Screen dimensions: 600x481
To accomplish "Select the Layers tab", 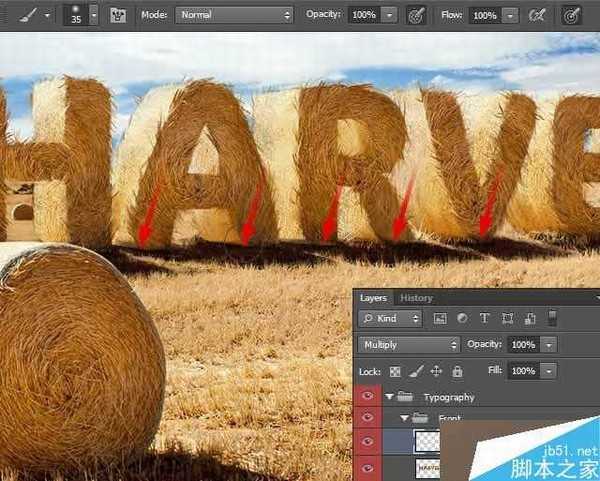I will [373, 298].
